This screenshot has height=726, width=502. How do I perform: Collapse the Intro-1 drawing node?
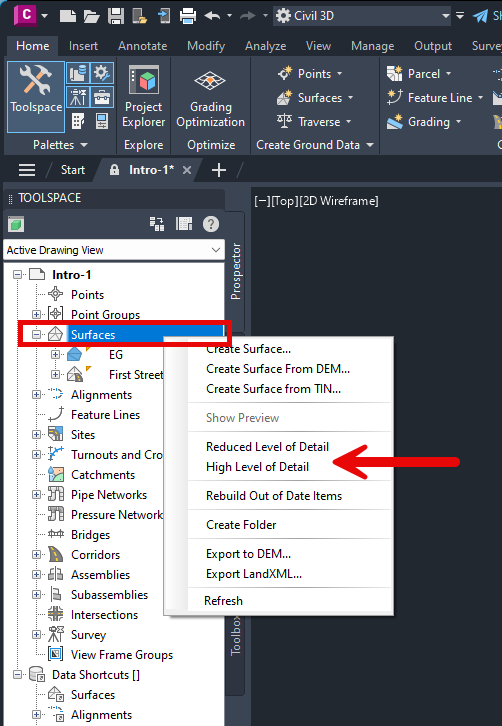coord(17,275)
